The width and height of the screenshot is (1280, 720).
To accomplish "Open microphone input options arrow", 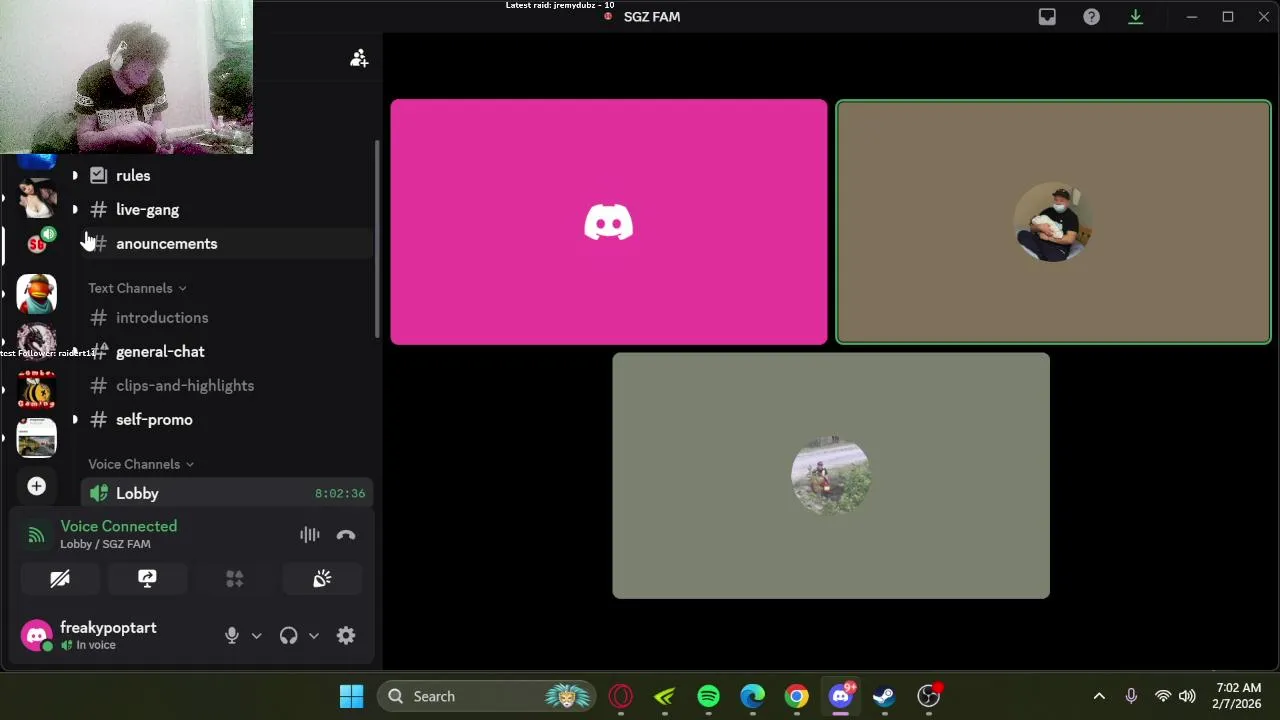I will (x=257, y=636).
